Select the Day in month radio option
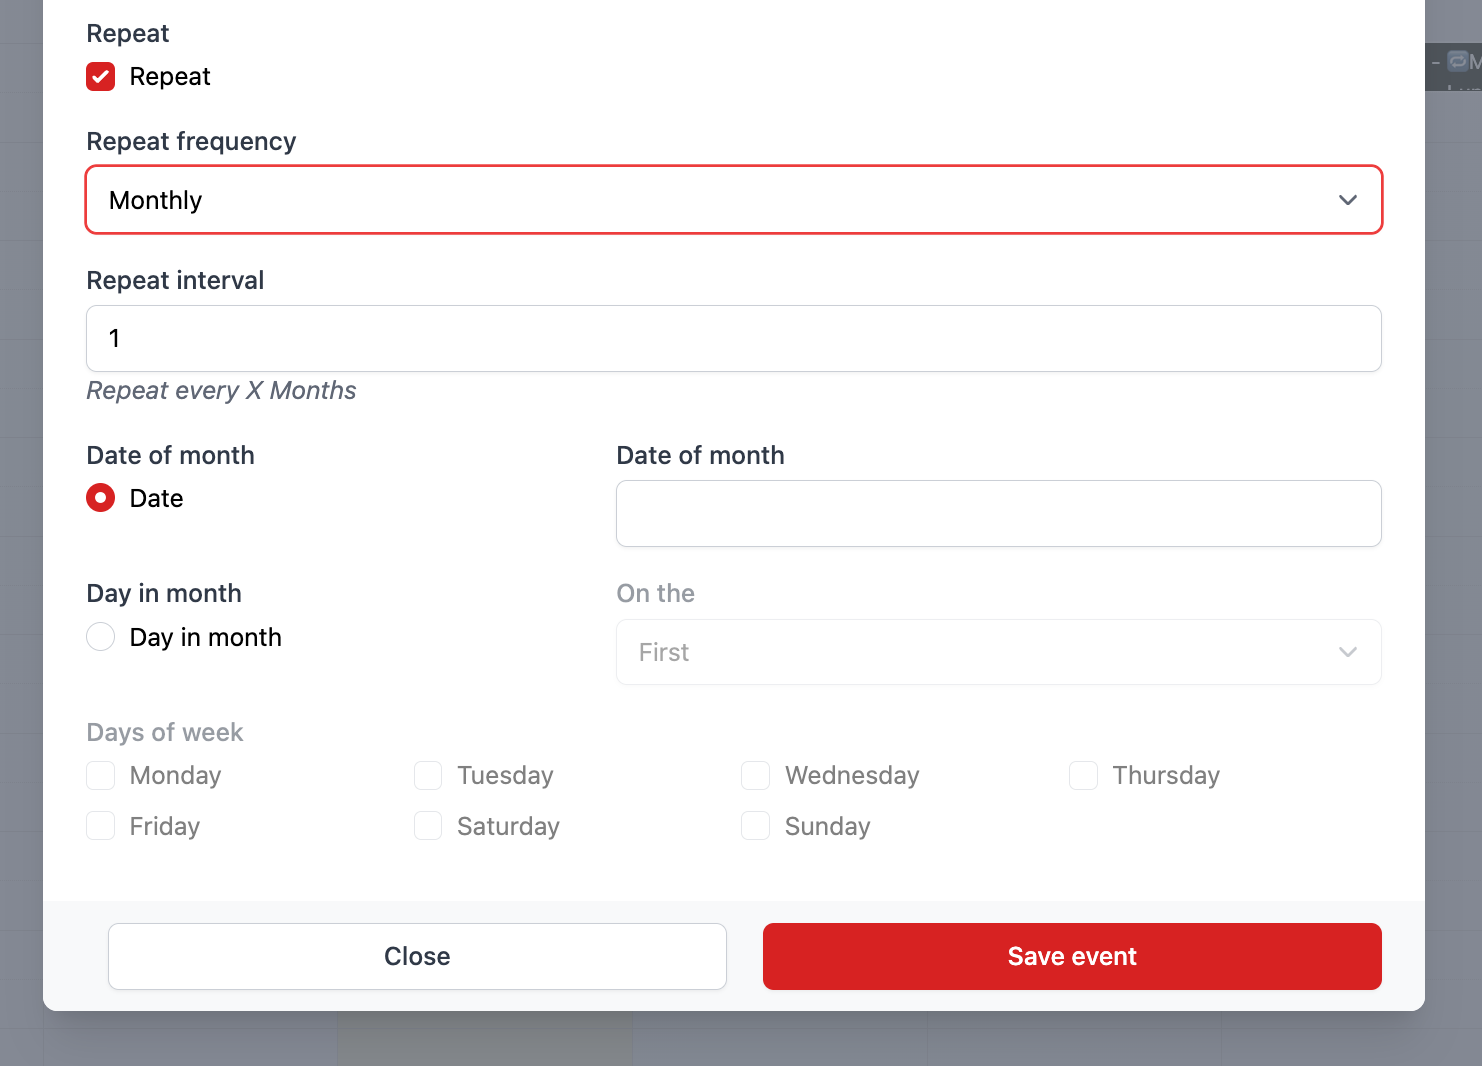 101,637
